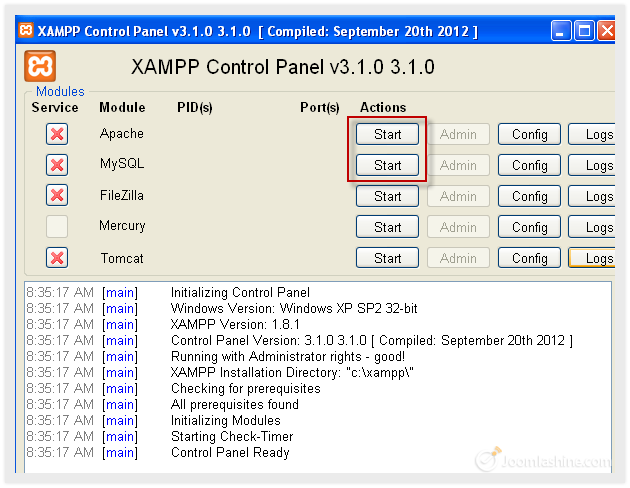Open Config for Apache
Image resolution: width=630 pixels, height=488 pixels.
[529, 135]
